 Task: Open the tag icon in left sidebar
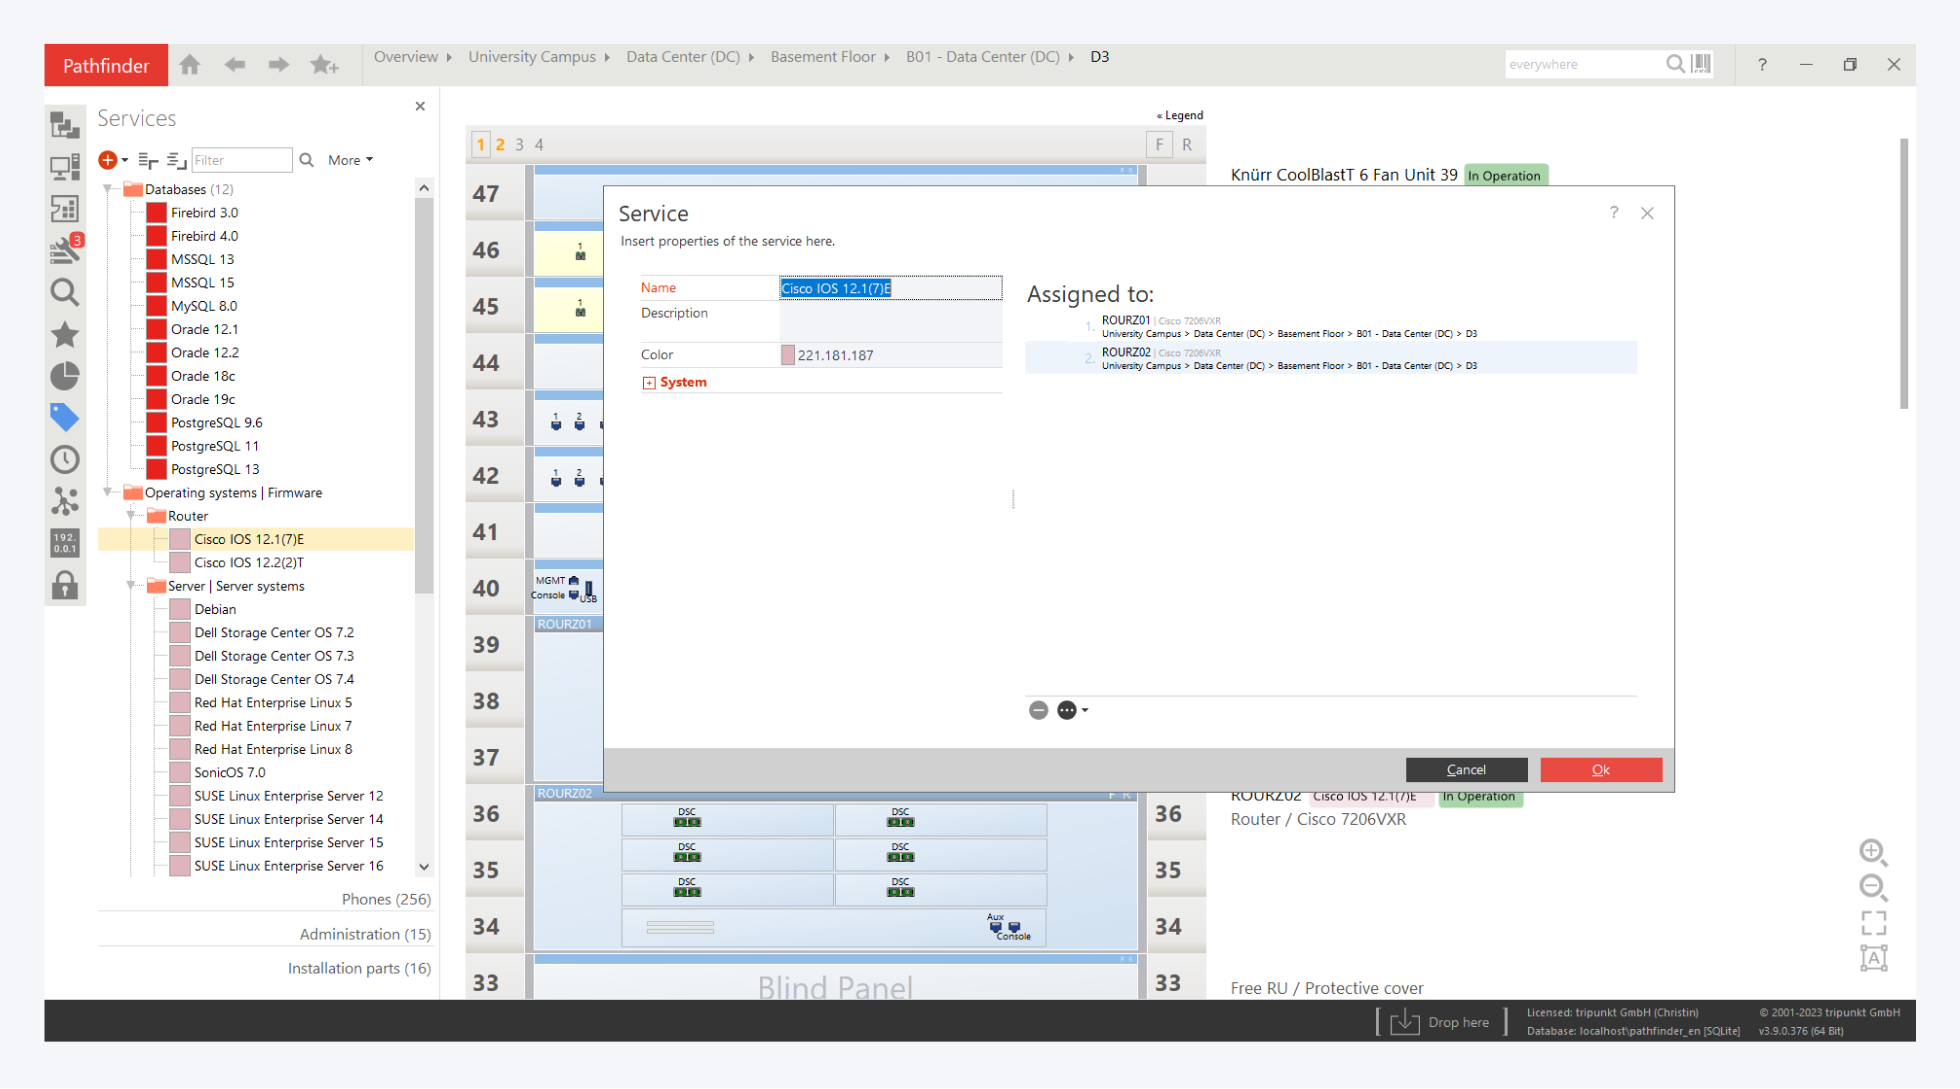coord(65,417)
